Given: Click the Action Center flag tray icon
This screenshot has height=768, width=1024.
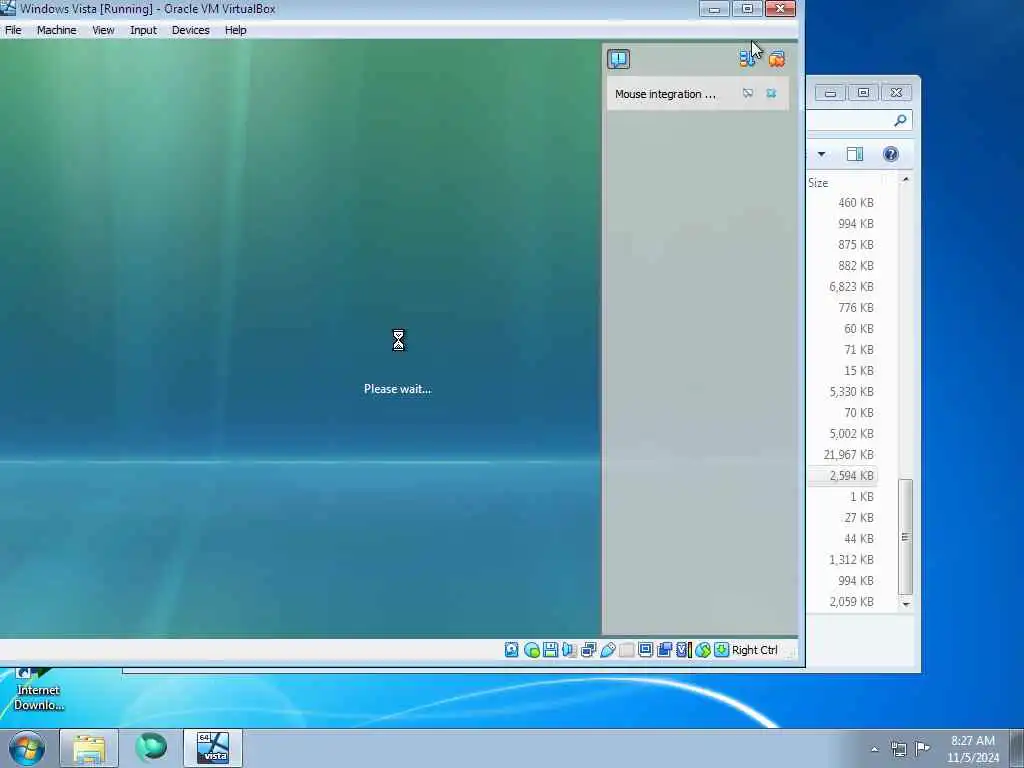Looking at the screenshot, I should 922,748.
